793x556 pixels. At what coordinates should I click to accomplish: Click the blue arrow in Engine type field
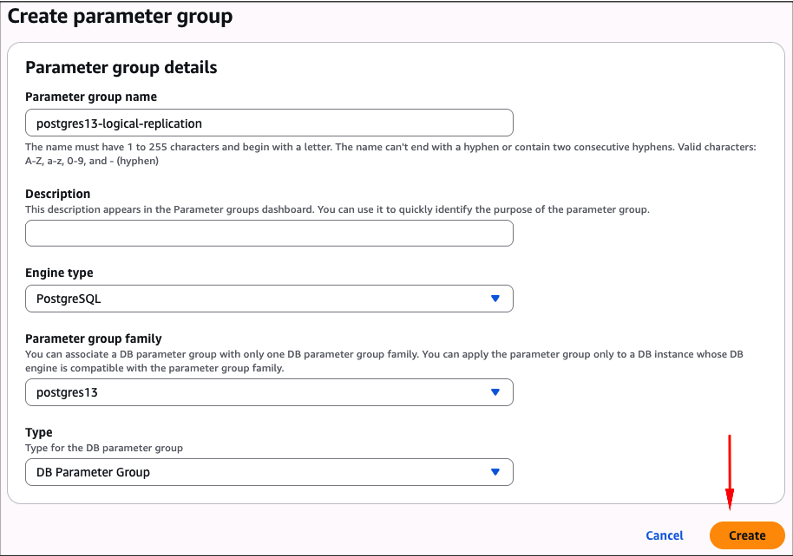pyautogui.click(x=495, y=299)
